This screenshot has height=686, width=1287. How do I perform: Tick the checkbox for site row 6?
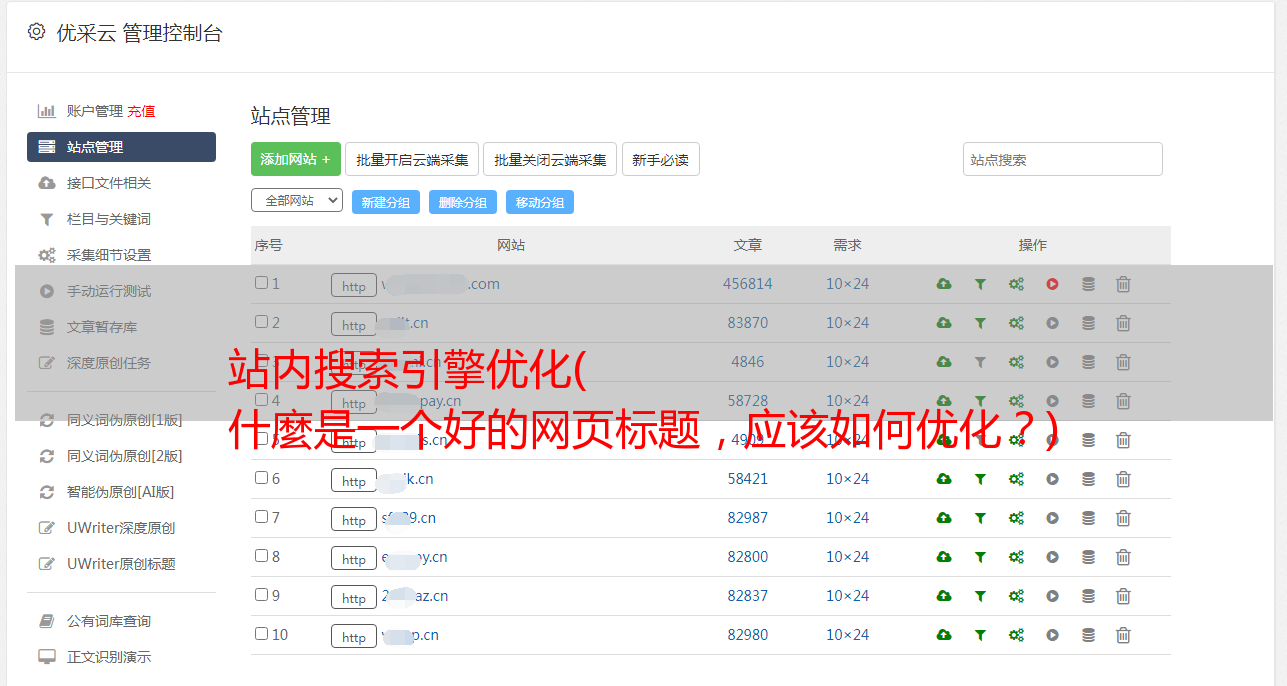pyautogui.click(x=261, y=478)
